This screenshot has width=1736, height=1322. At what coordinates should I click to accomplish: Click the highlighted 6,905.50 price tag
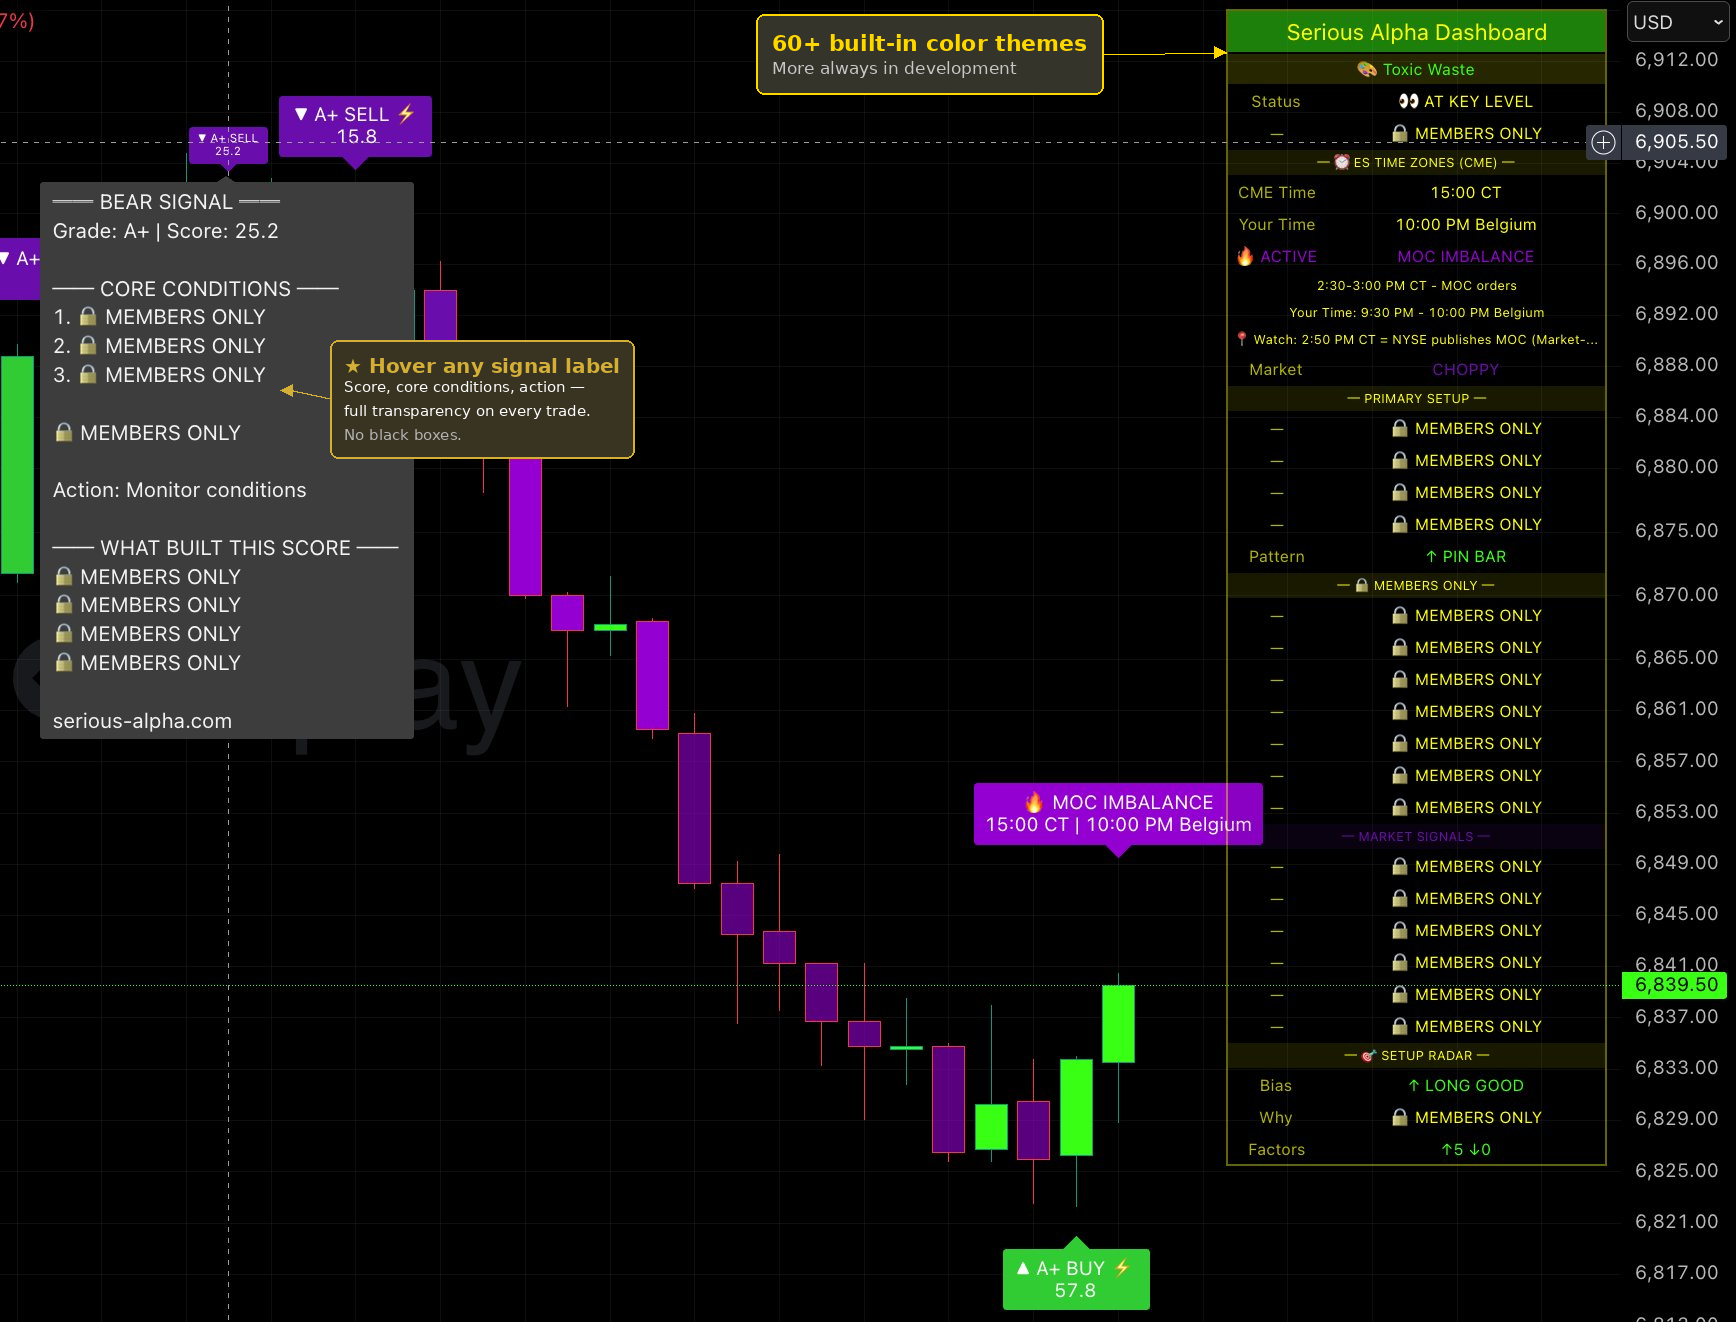pyautogui.click(x=1675, y=141)
